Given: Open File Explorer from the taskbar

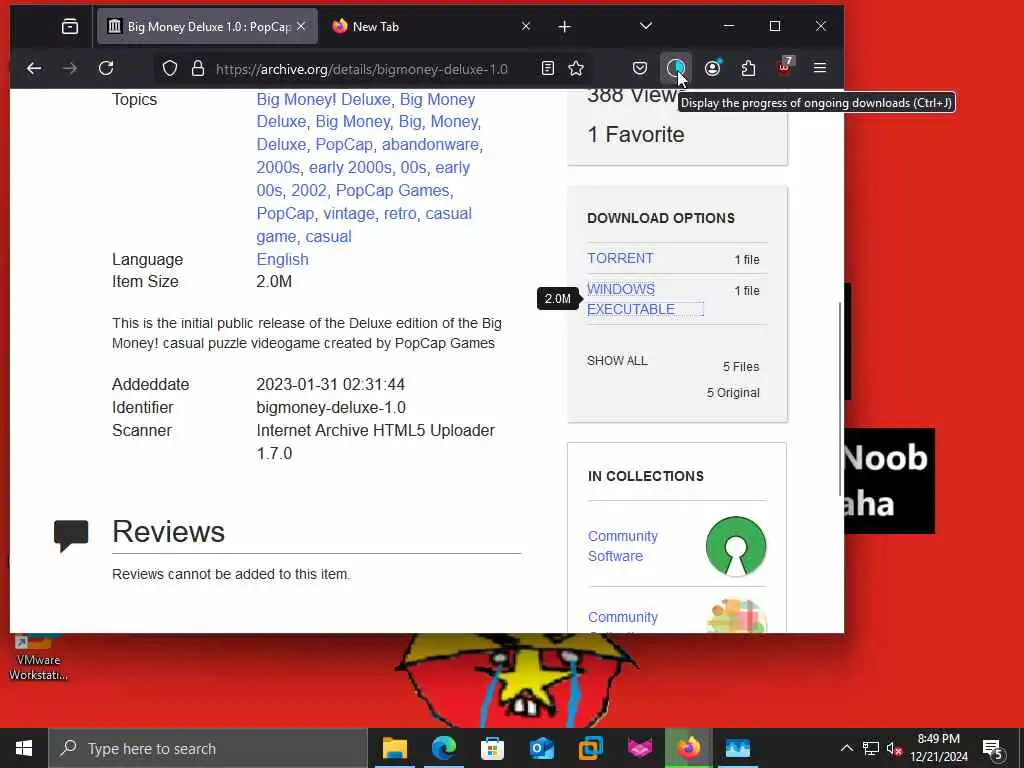Looking at the screenshot, I should click(394, 748).
